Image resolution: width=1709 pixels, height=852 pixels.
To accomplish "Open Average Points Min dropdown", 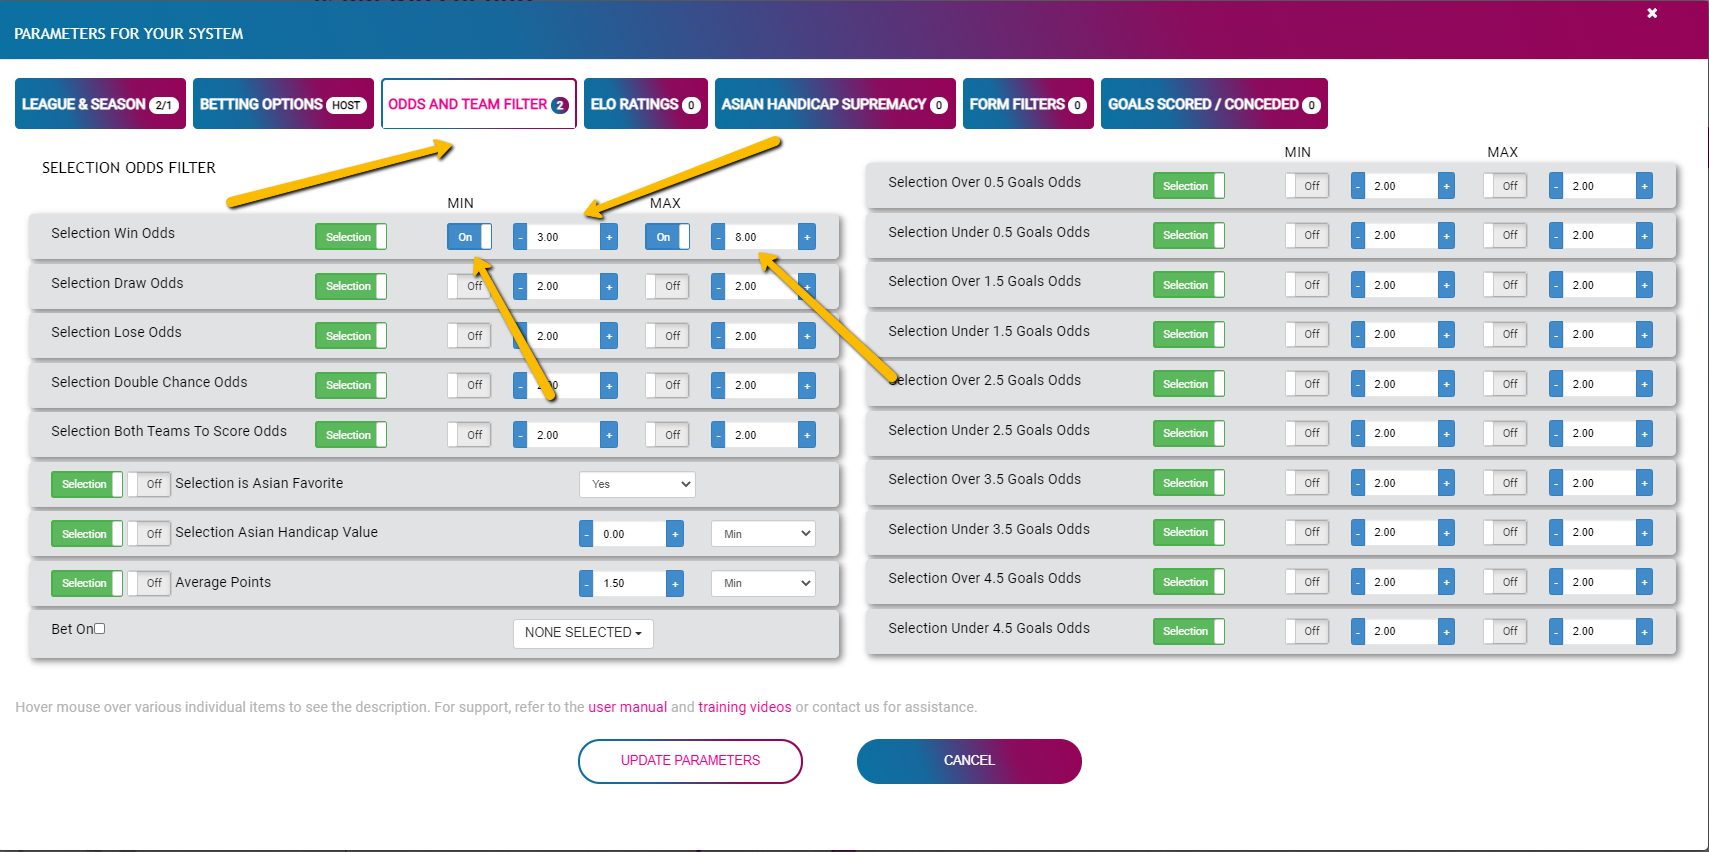I will 763,583.
